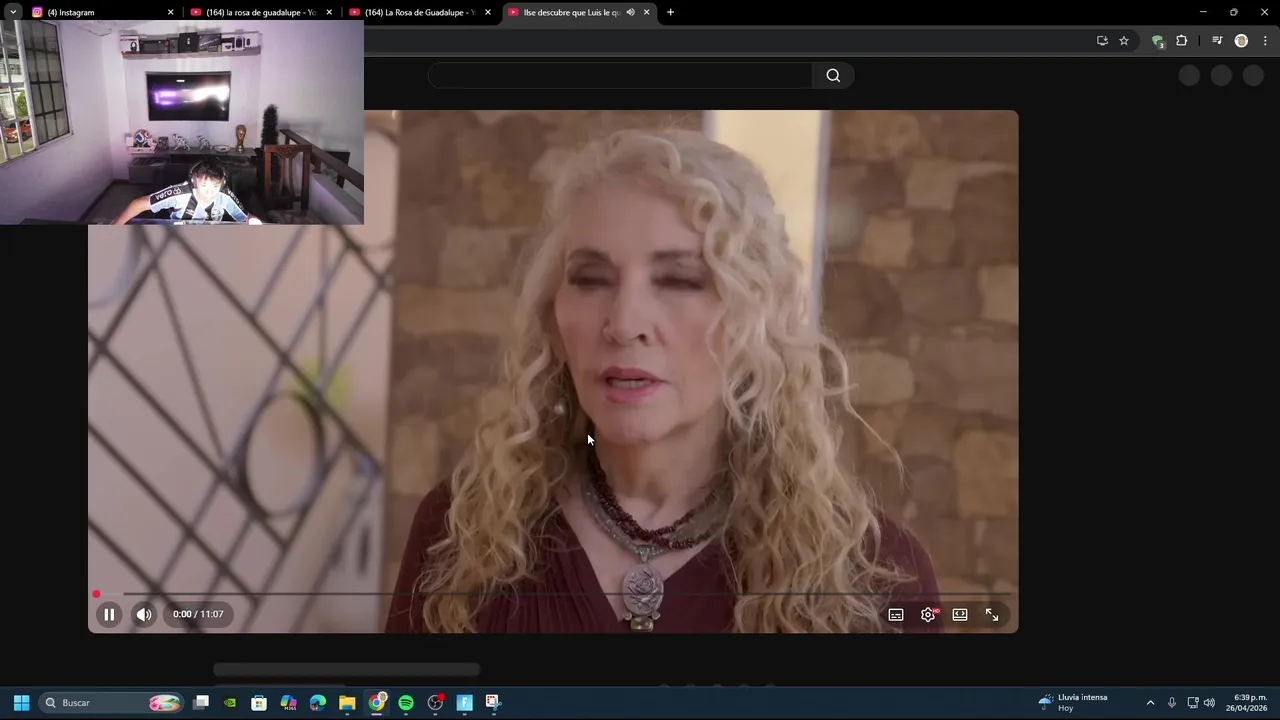Toggle subtitles/closed captions on the player
The height and width of the screenshot is (720, 1280).
coord(896,615)
